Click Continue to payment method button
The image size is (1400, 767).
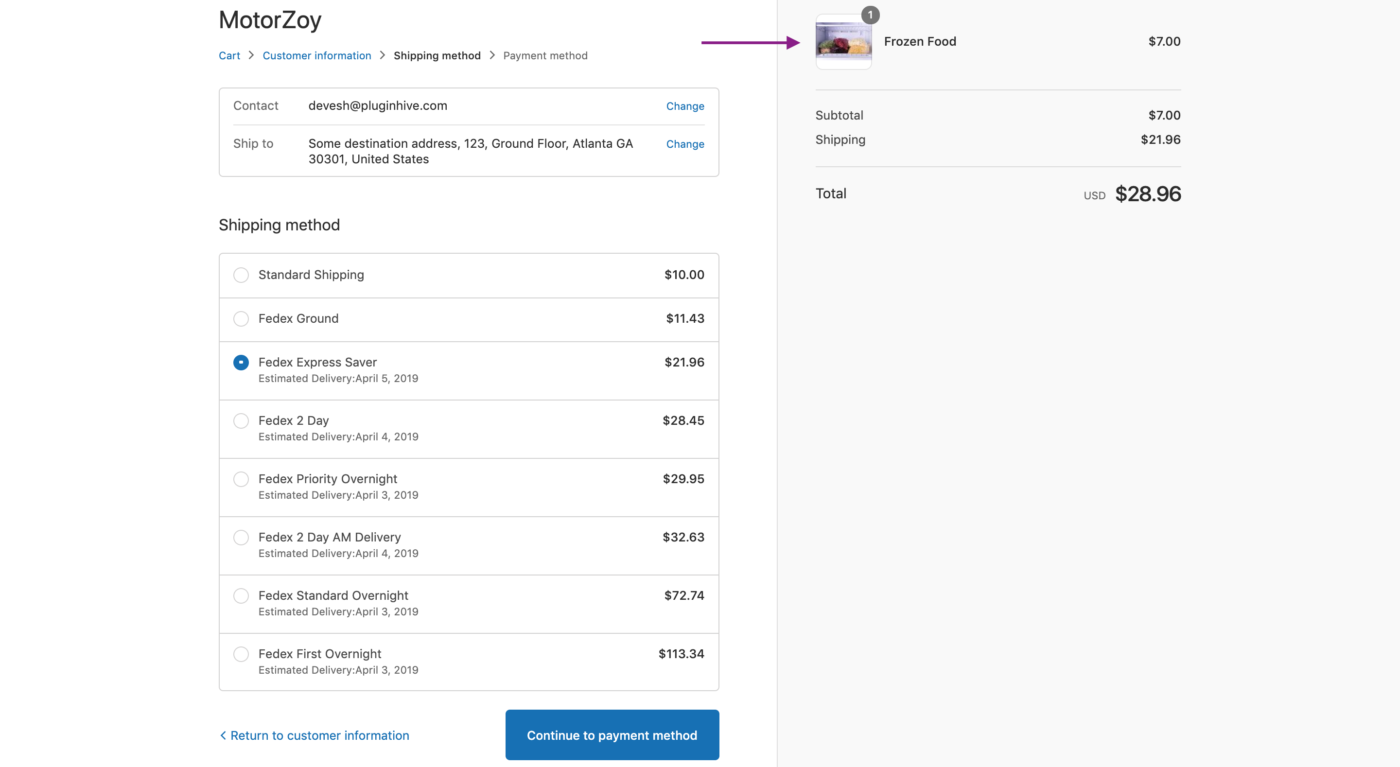612,735
